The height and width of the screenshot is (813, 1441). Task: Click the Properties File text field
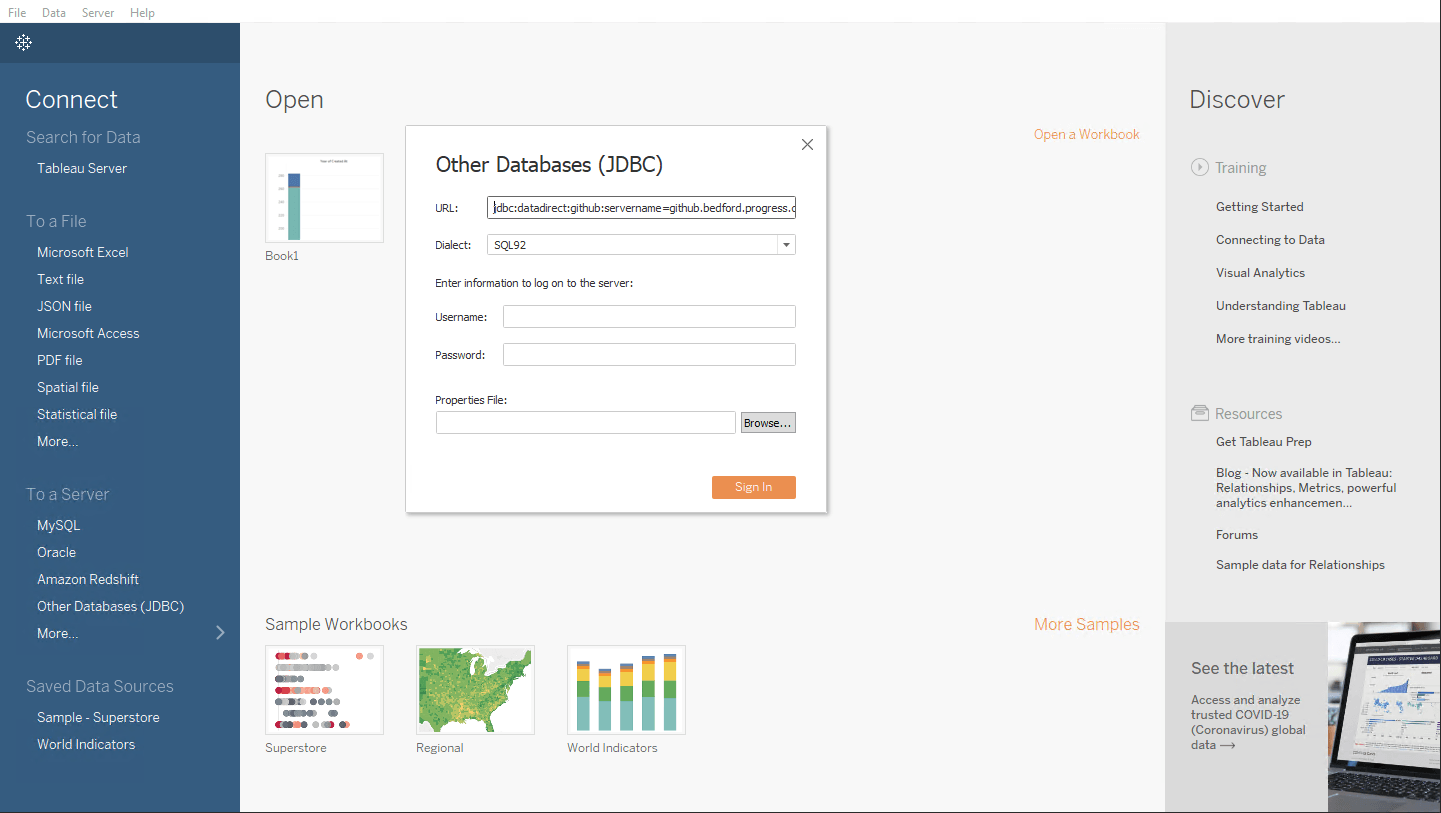(x=586, y=423)
